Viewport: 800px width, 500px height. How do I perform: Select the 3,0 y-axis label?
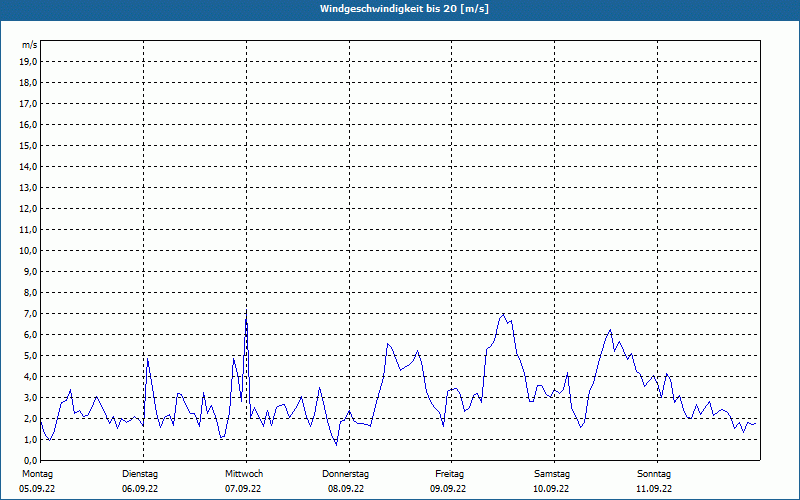tap(30, 397)
